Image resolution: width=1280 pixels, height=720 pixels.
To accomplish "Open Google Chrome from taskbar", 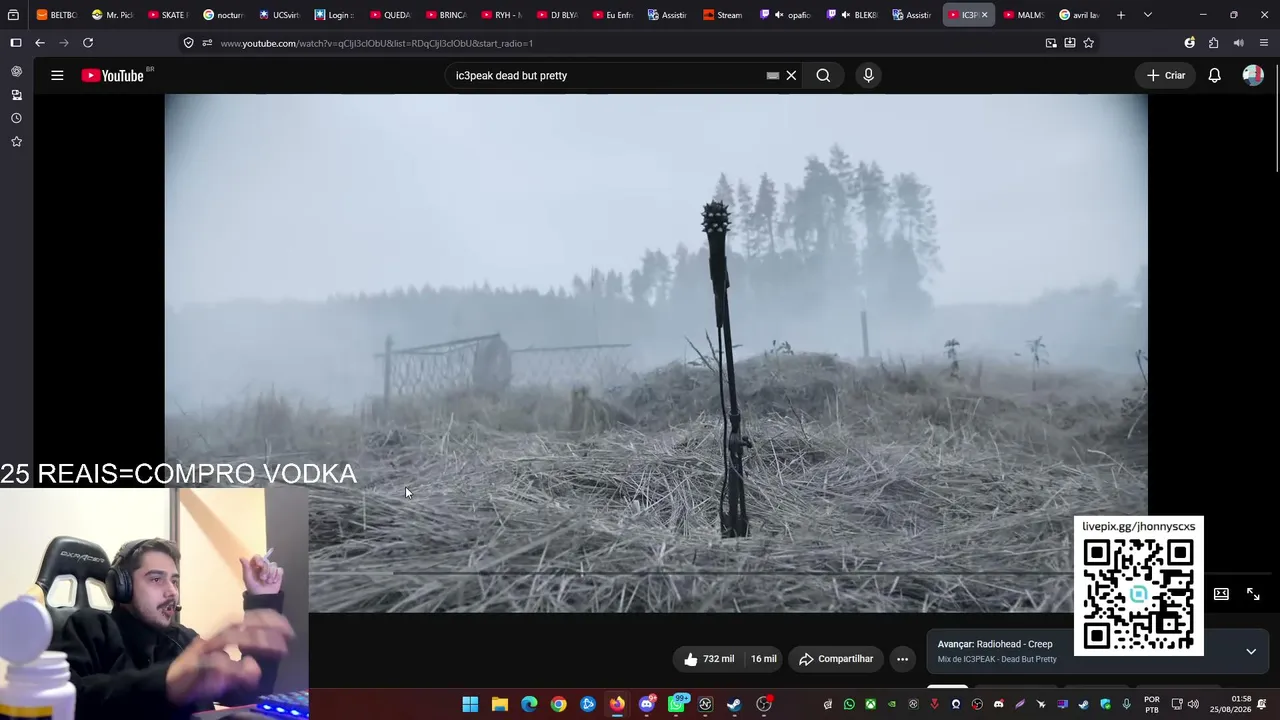I will (x=558, y=704).
